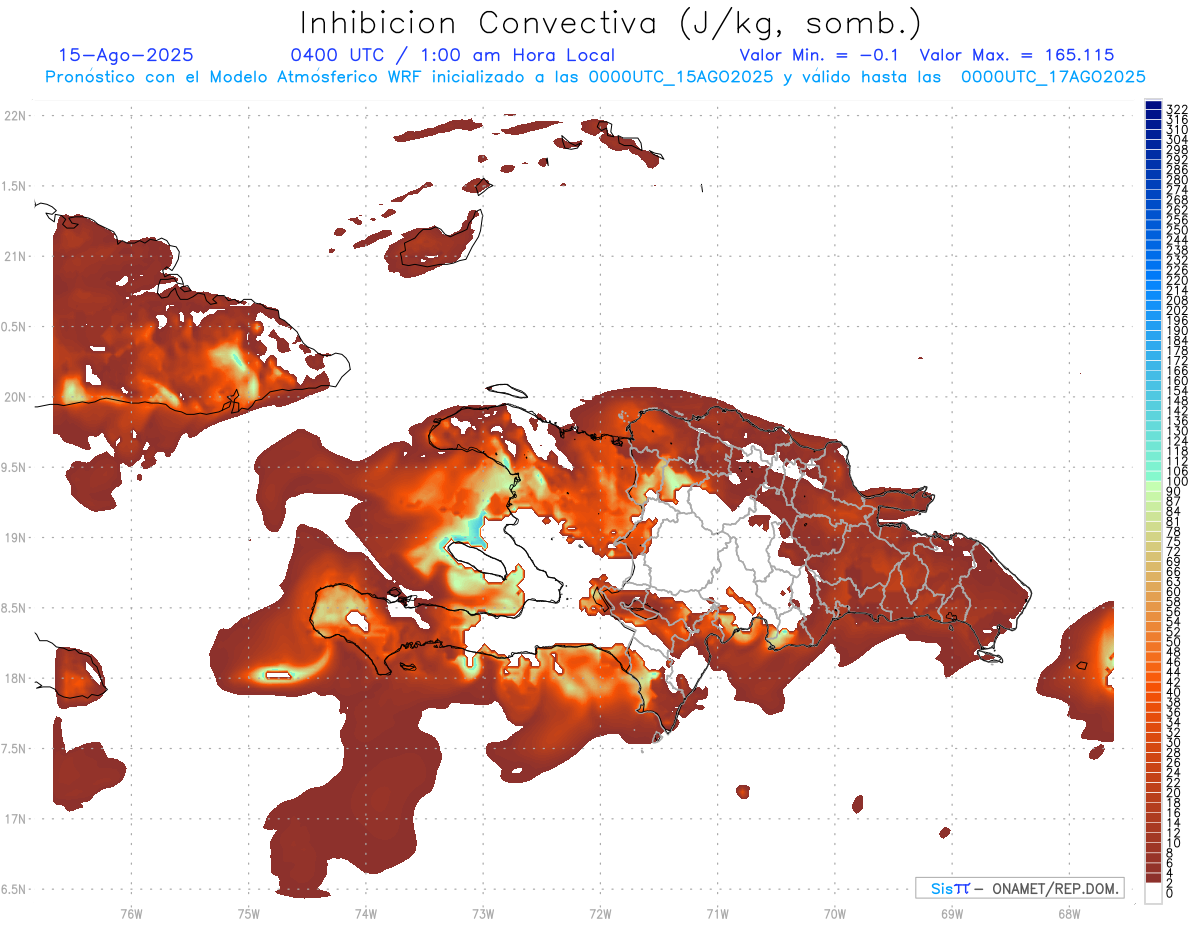Click the '74W' longitude label

point(365,913)
